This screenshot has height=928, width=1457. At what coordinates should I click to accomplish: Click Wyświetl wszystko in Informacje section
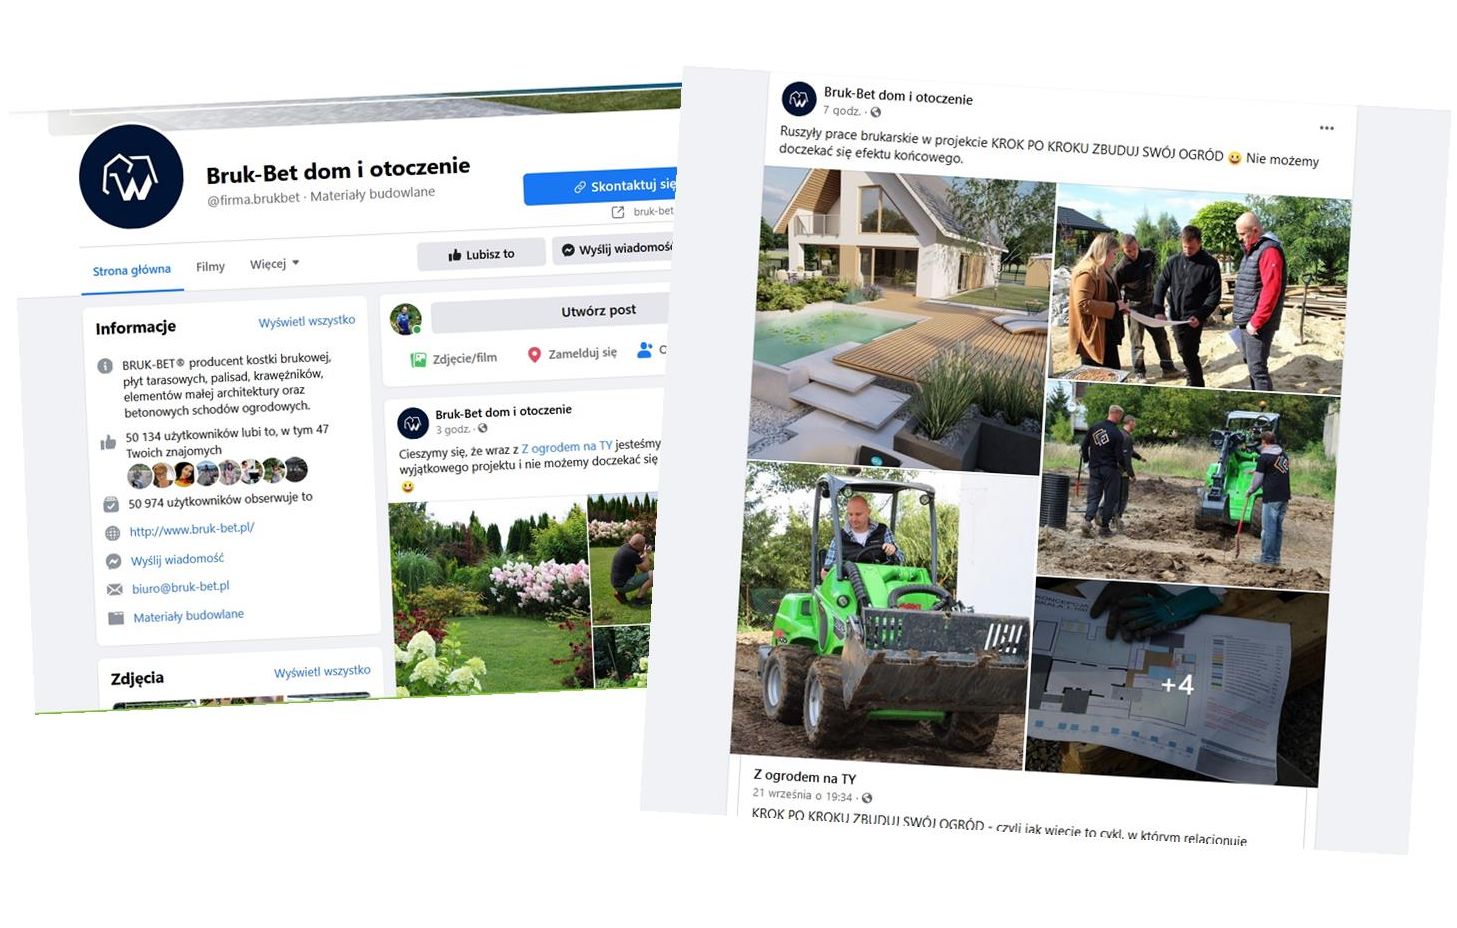(307, 321)
